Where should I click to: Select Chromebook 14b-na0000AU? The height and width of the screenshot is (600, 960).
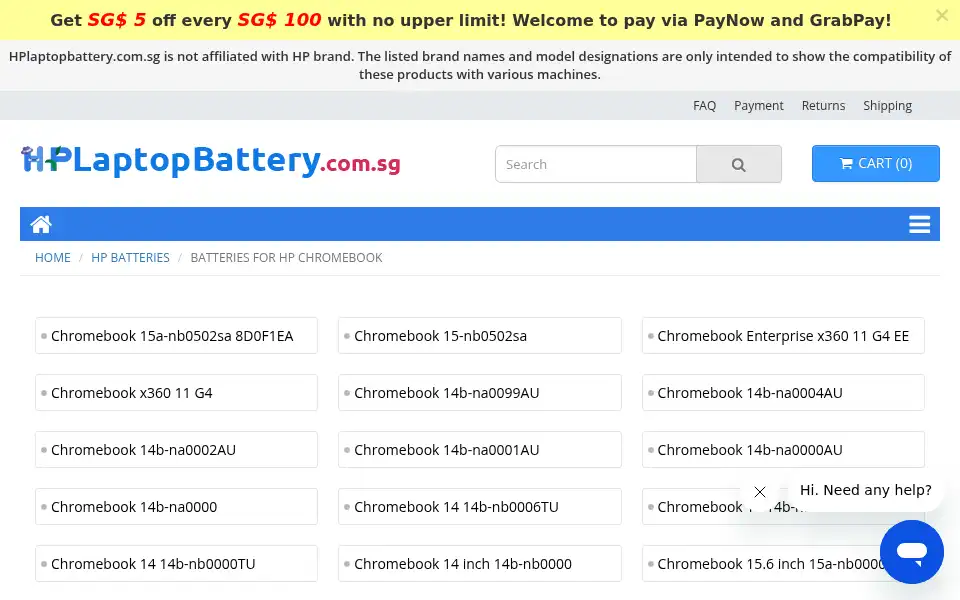783,449
